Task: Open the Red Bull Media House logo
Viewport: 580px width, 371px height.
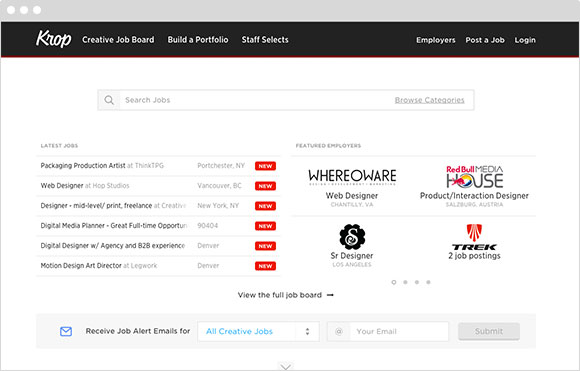Action: click(475, 177)
